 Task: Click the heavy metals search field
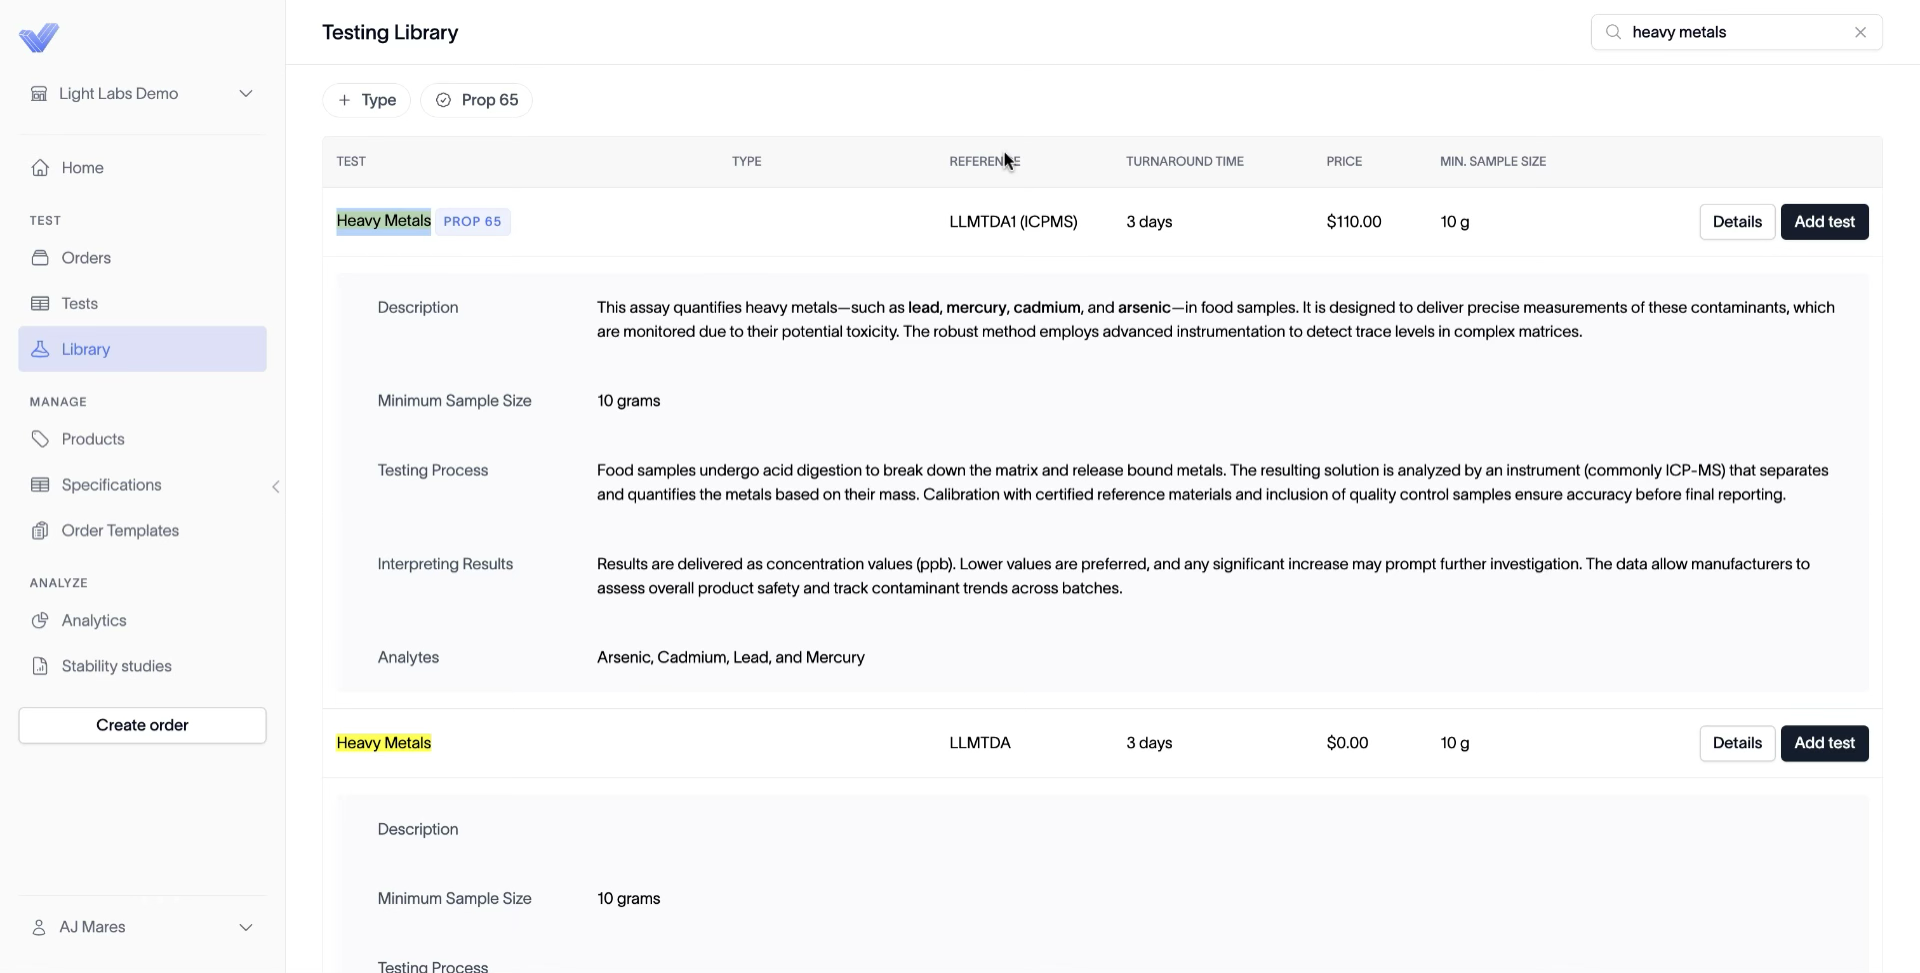(x=1737, y=32)
